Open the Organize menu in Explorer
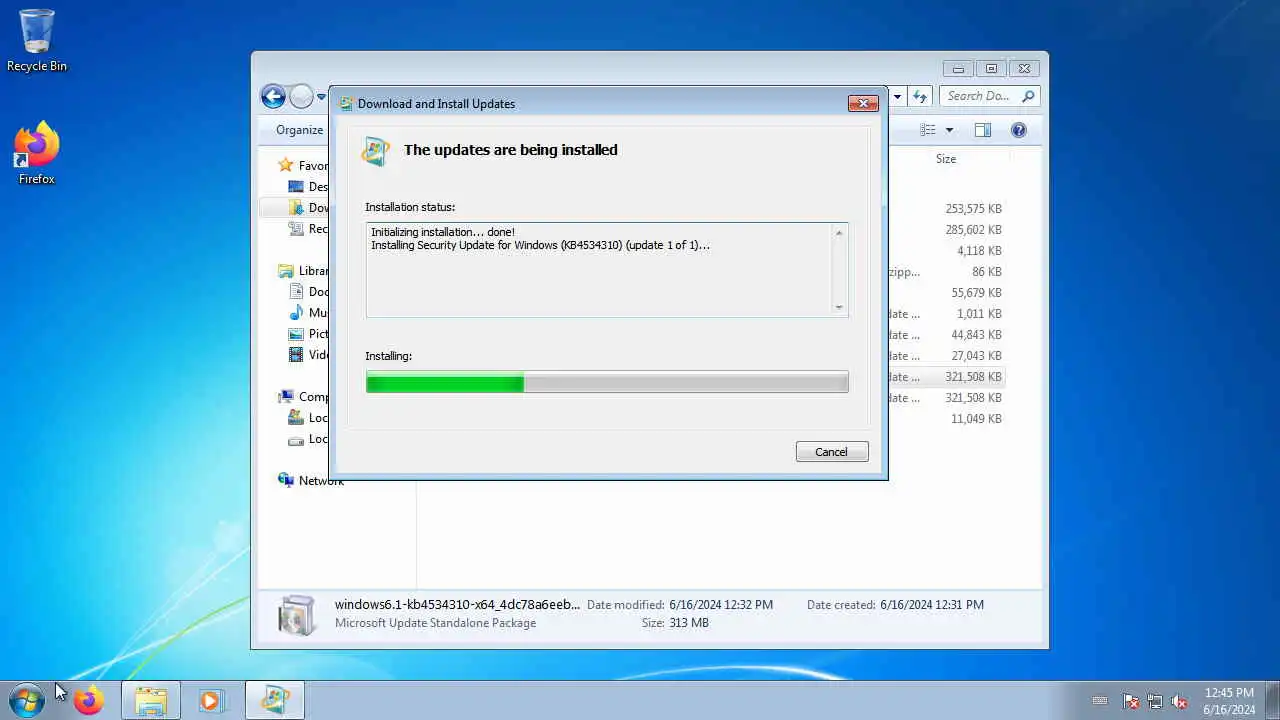Viewport: 1280px width, 720px height. click(300, 130)
